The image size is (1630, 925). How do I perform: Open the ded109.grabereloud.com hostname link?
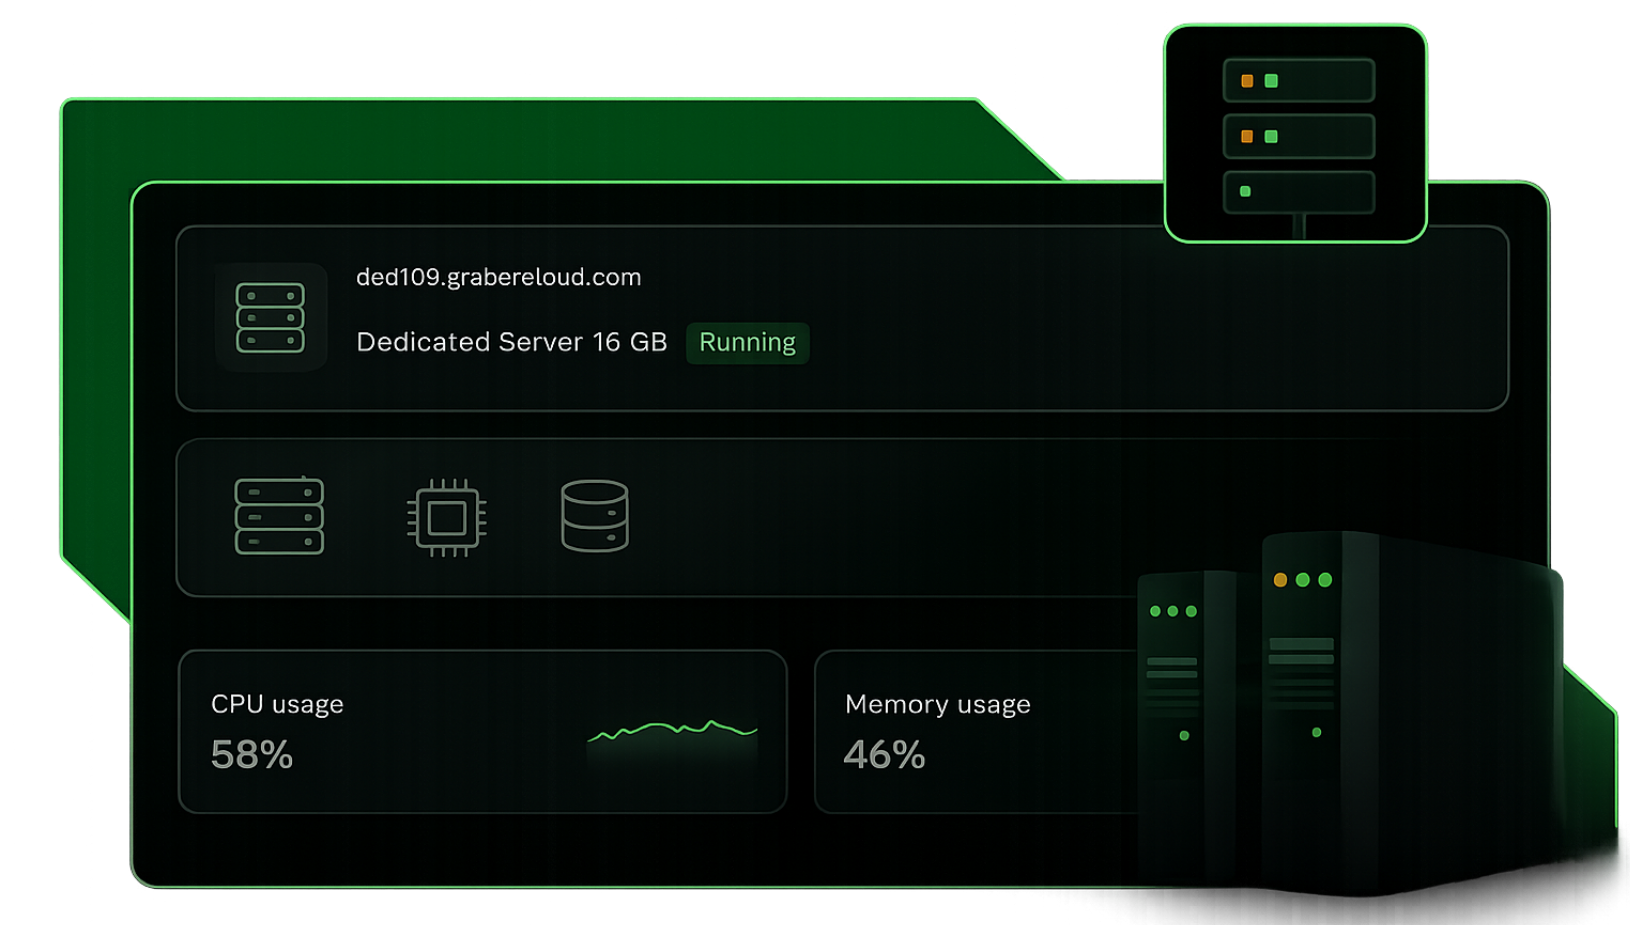[498, 277]
